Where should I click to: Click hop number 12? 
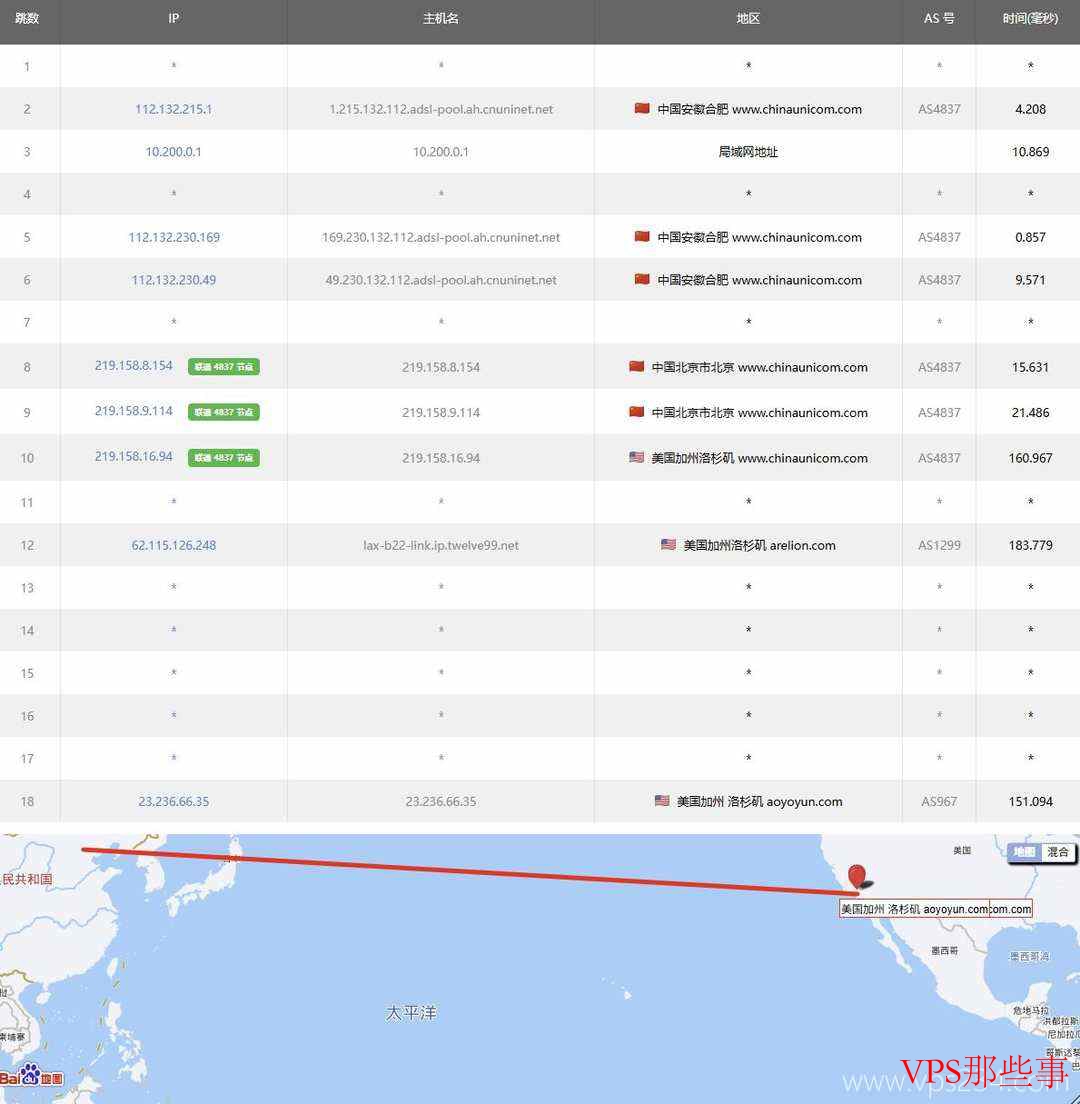(27, 545)
